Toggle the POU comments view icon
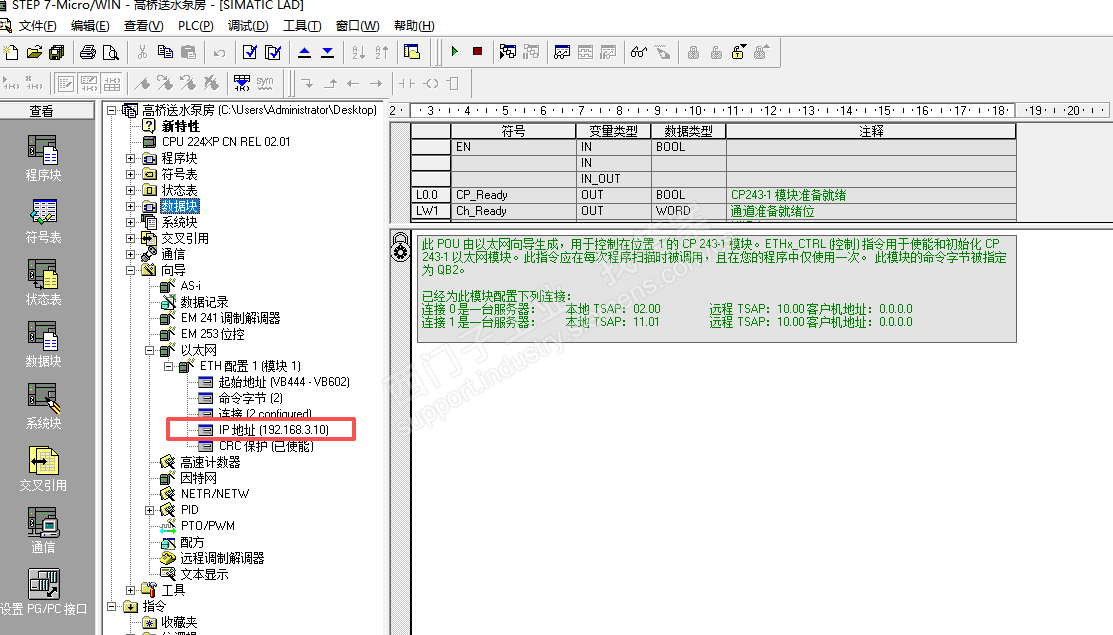The width and height of the screenshot is (1113, 635). click(66, 84)
